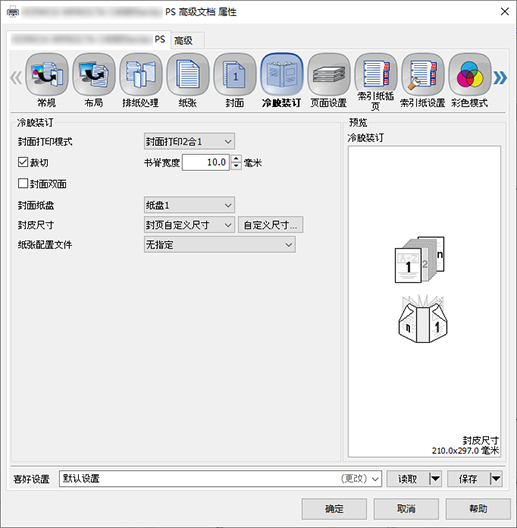Expand the 喜好设置 presets dropdown
Image resolution: width=517 pixels, height=528 pixels.
[x=220, y=478]
